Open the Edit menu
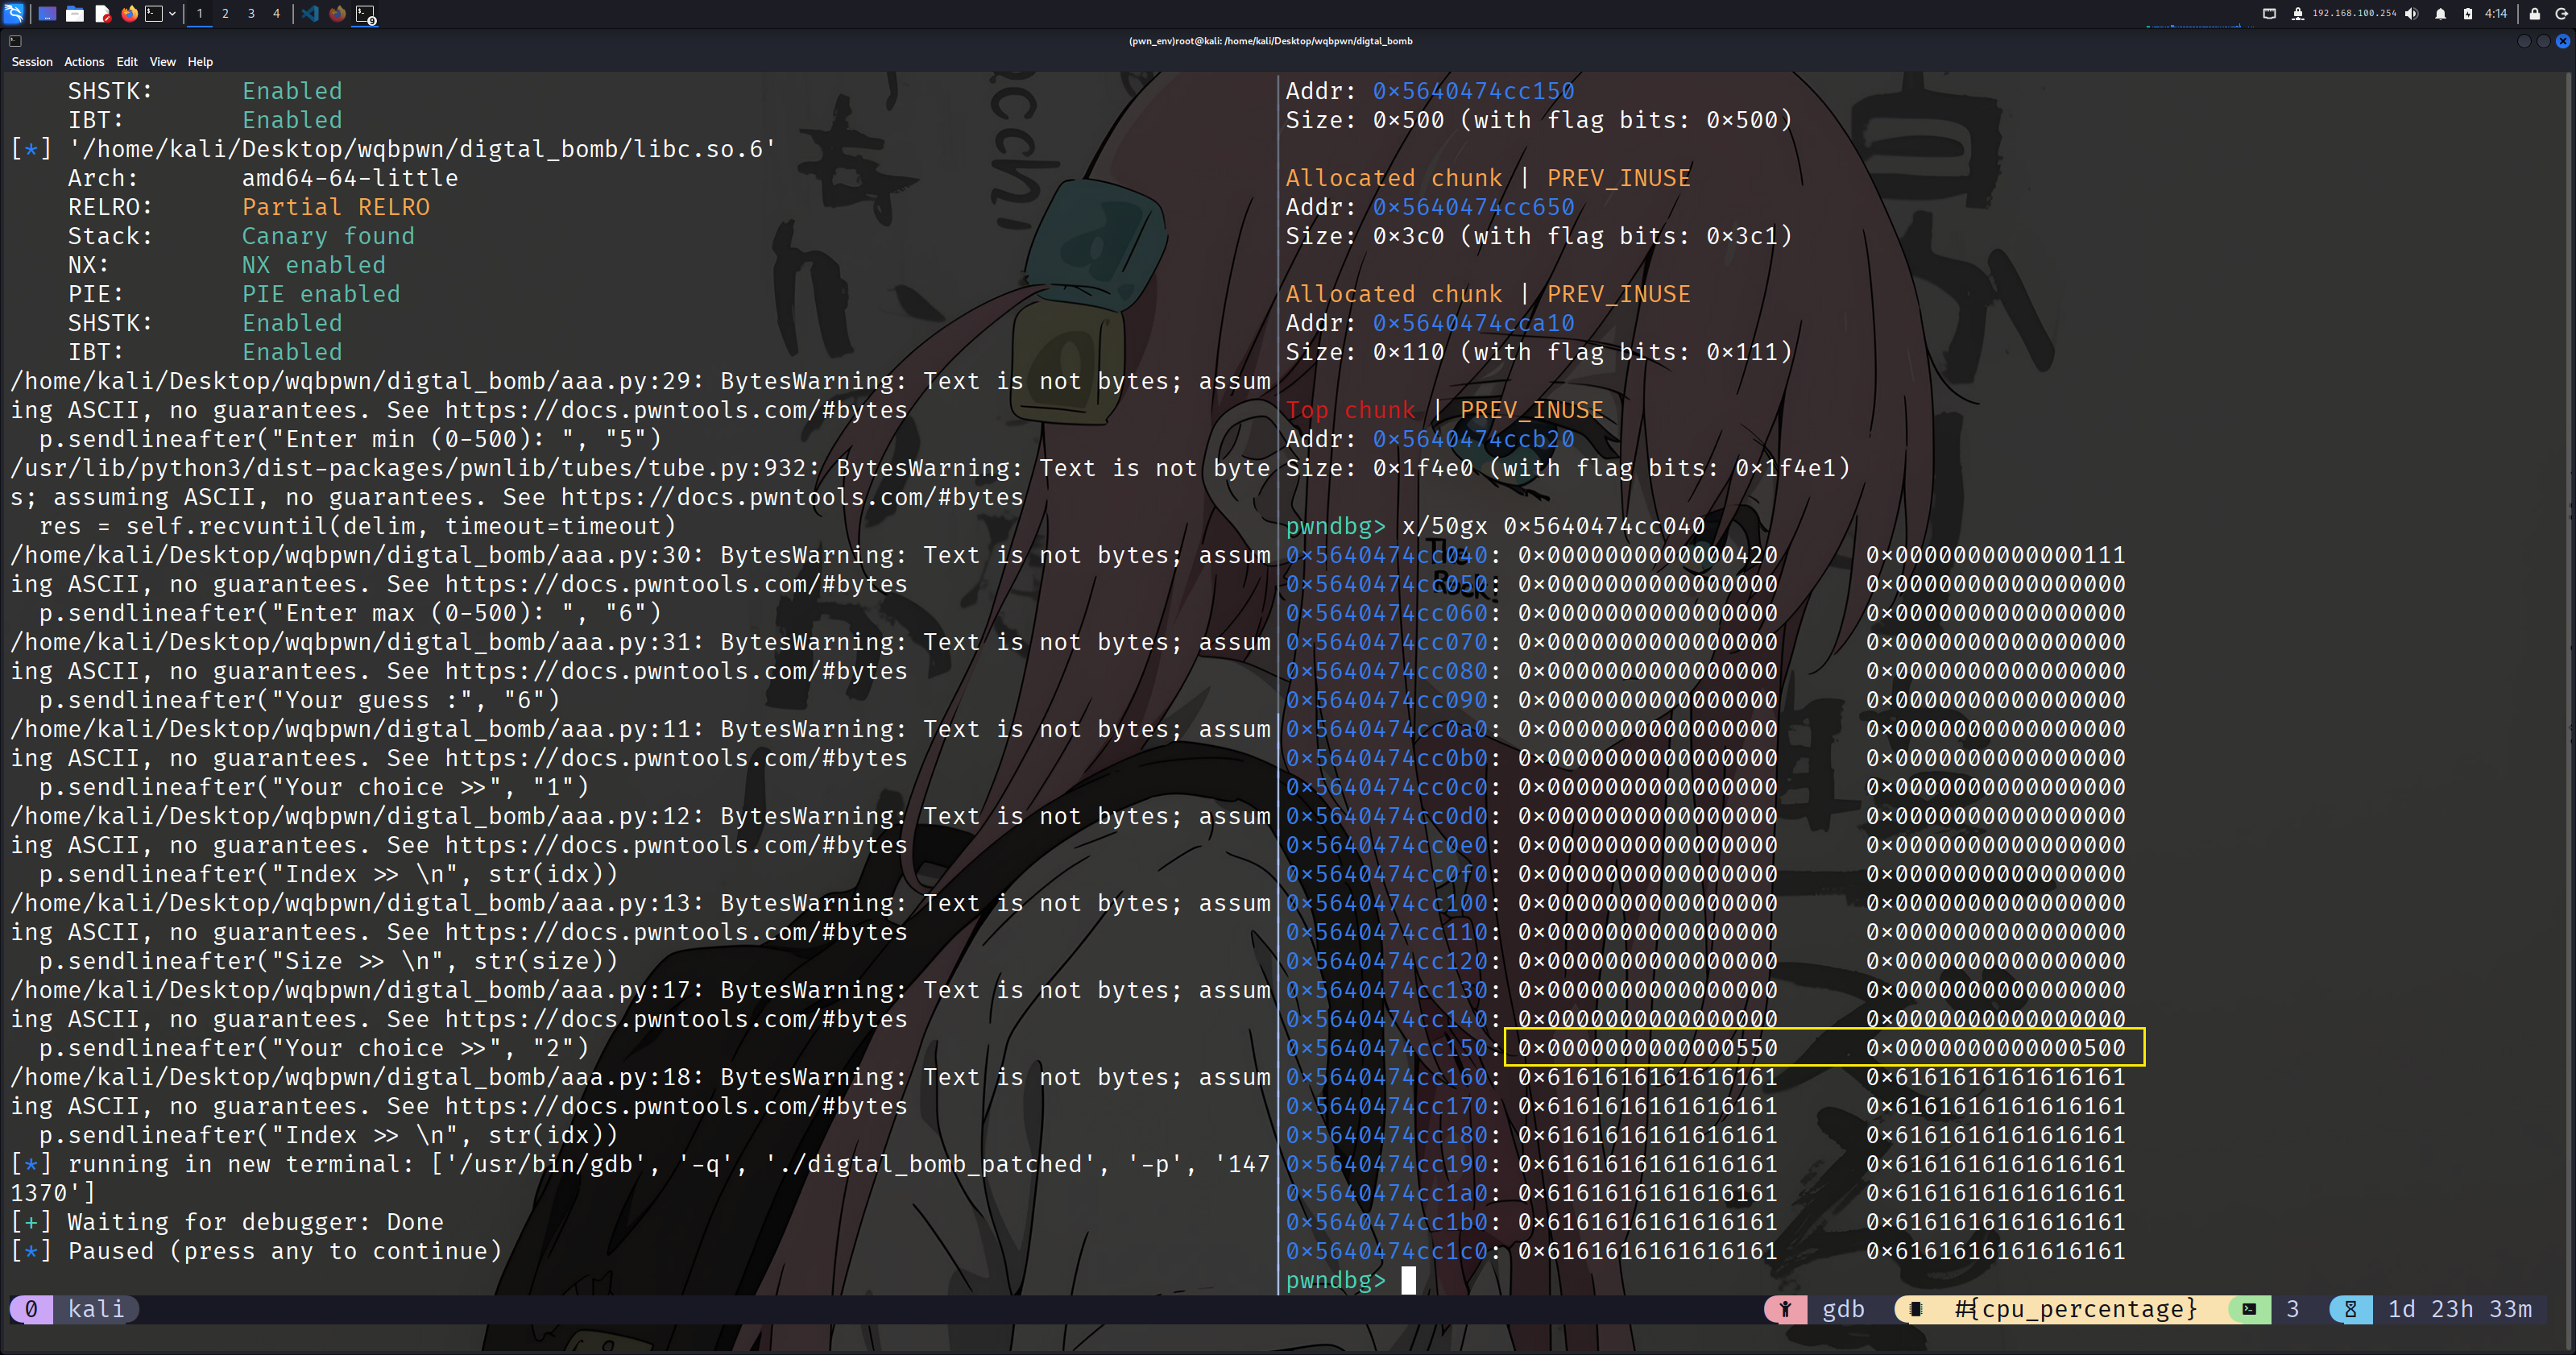This screenshot has width=2576, height=1355. (127, 62)
